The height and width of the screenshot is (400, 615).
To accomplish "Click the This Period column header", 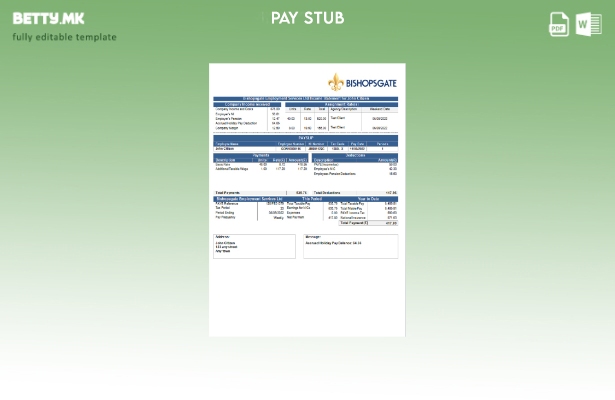I will click(x=311, y=198).
